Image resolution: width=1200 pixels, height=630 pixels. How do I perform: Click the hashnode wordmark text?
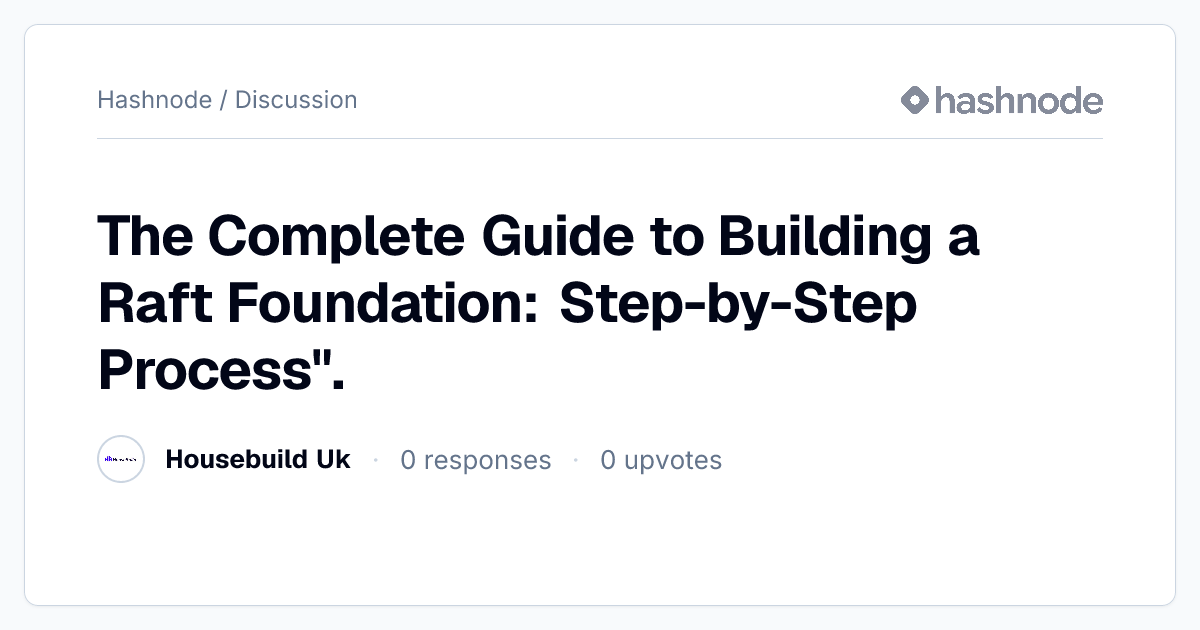[1019, 100]
